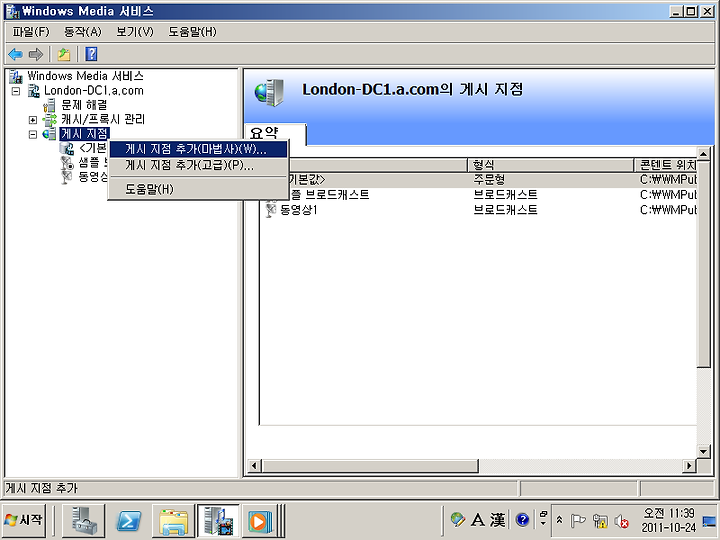720x540 pixels.
Task: Click the 시작 Start button
Action: pyautogui.click(x=24, y=520)
